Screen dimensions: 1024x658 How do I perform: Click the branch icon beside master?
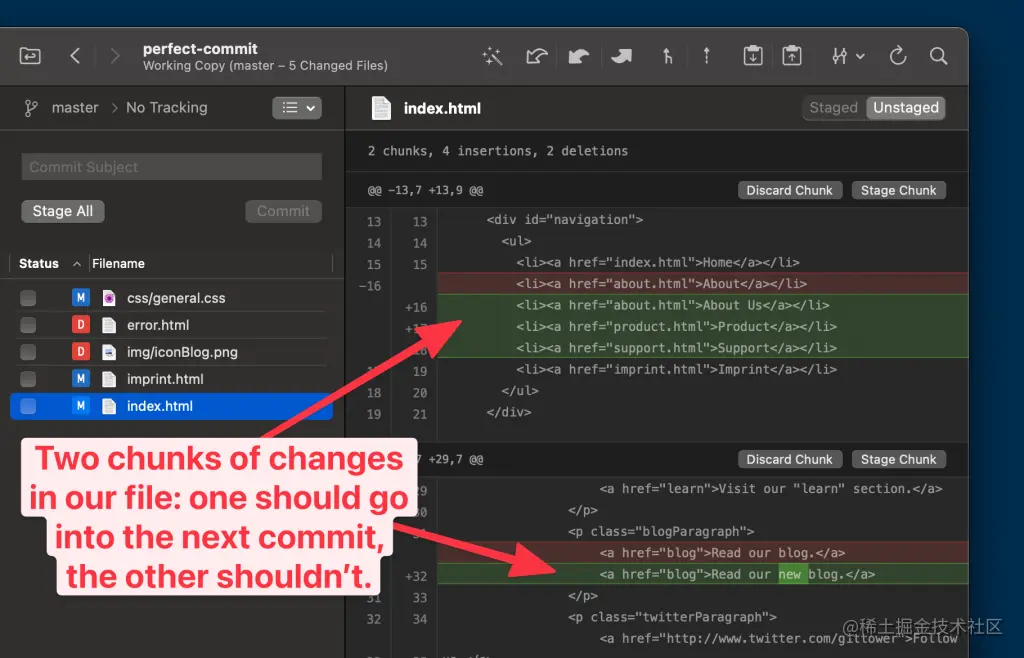tap(30, 108)
